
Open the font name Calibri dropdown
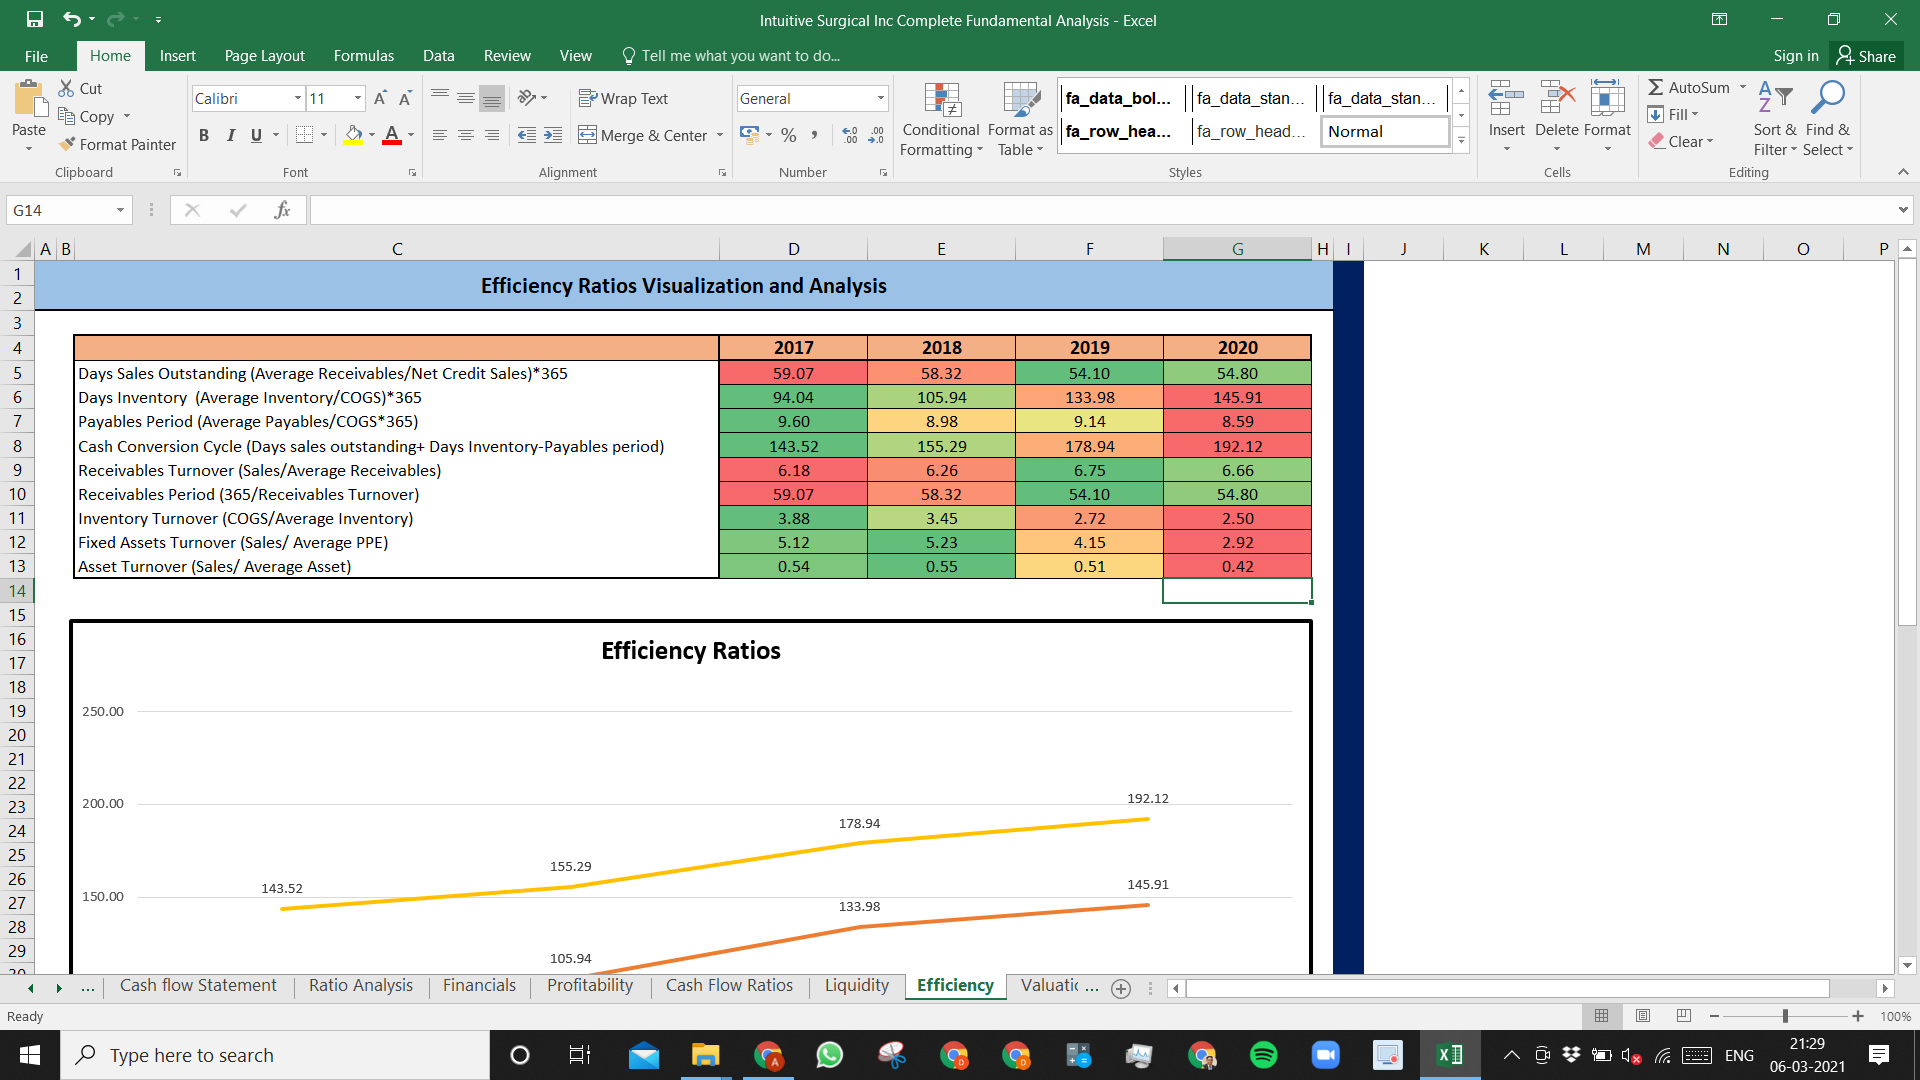(297, 98)
